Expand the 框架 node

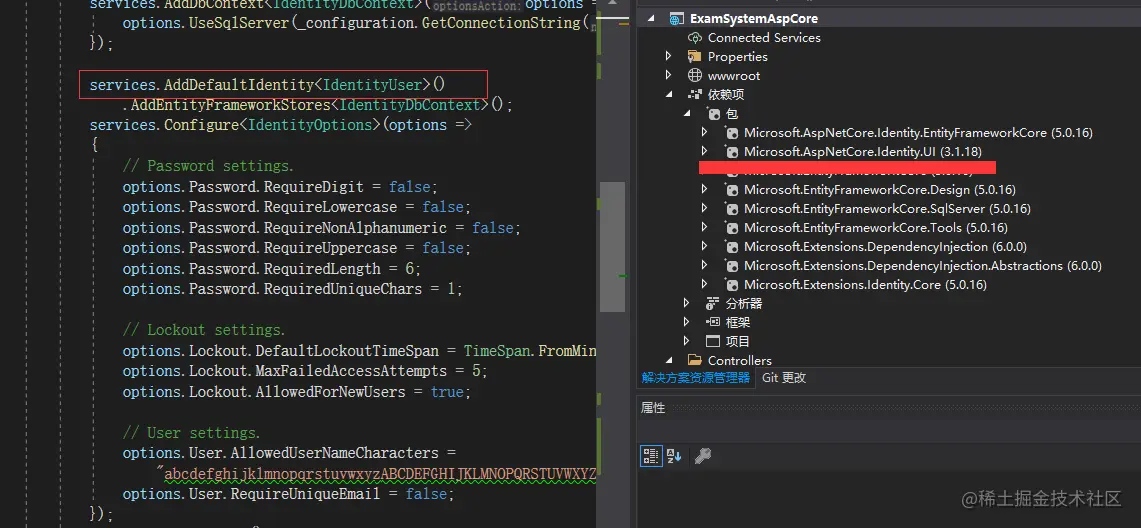click(x=686, y=321)
